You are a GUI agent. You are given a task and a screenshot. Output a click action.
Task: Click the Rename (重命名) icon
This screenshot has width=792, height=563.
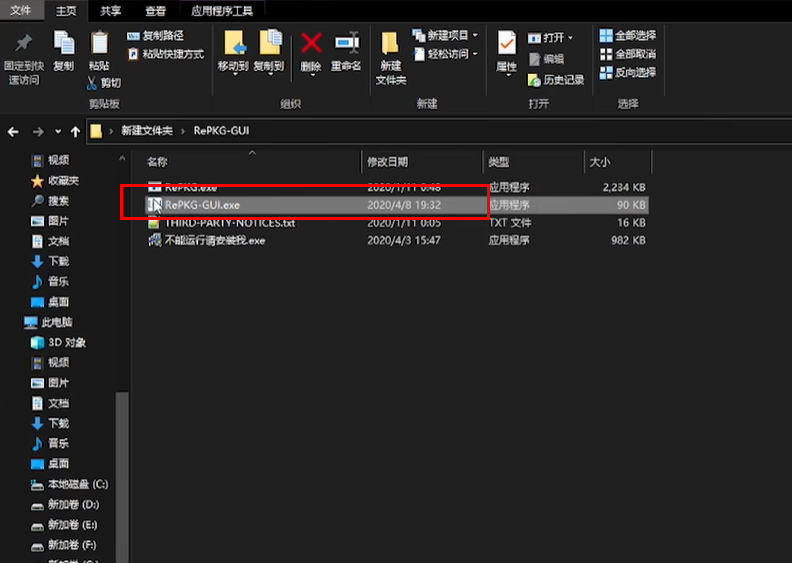coord(346,44)
